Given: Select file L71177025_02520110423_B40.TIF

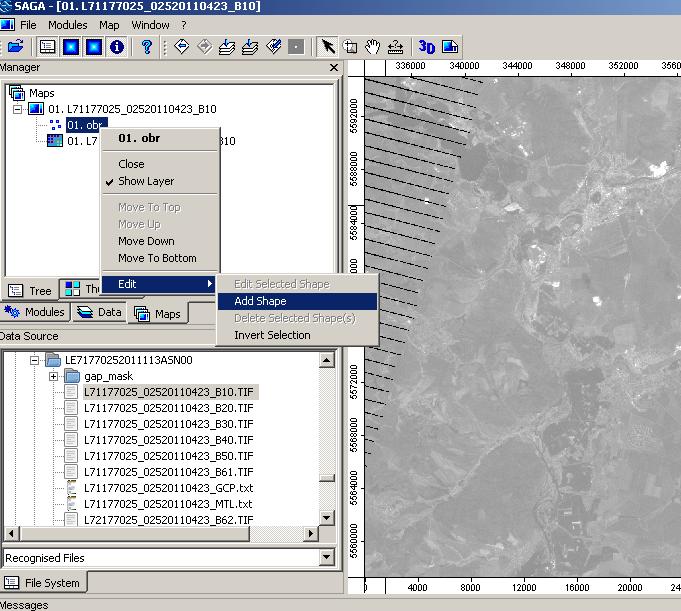Looking at the screenshot, I should pyautogui.click(x=168, y=440).
